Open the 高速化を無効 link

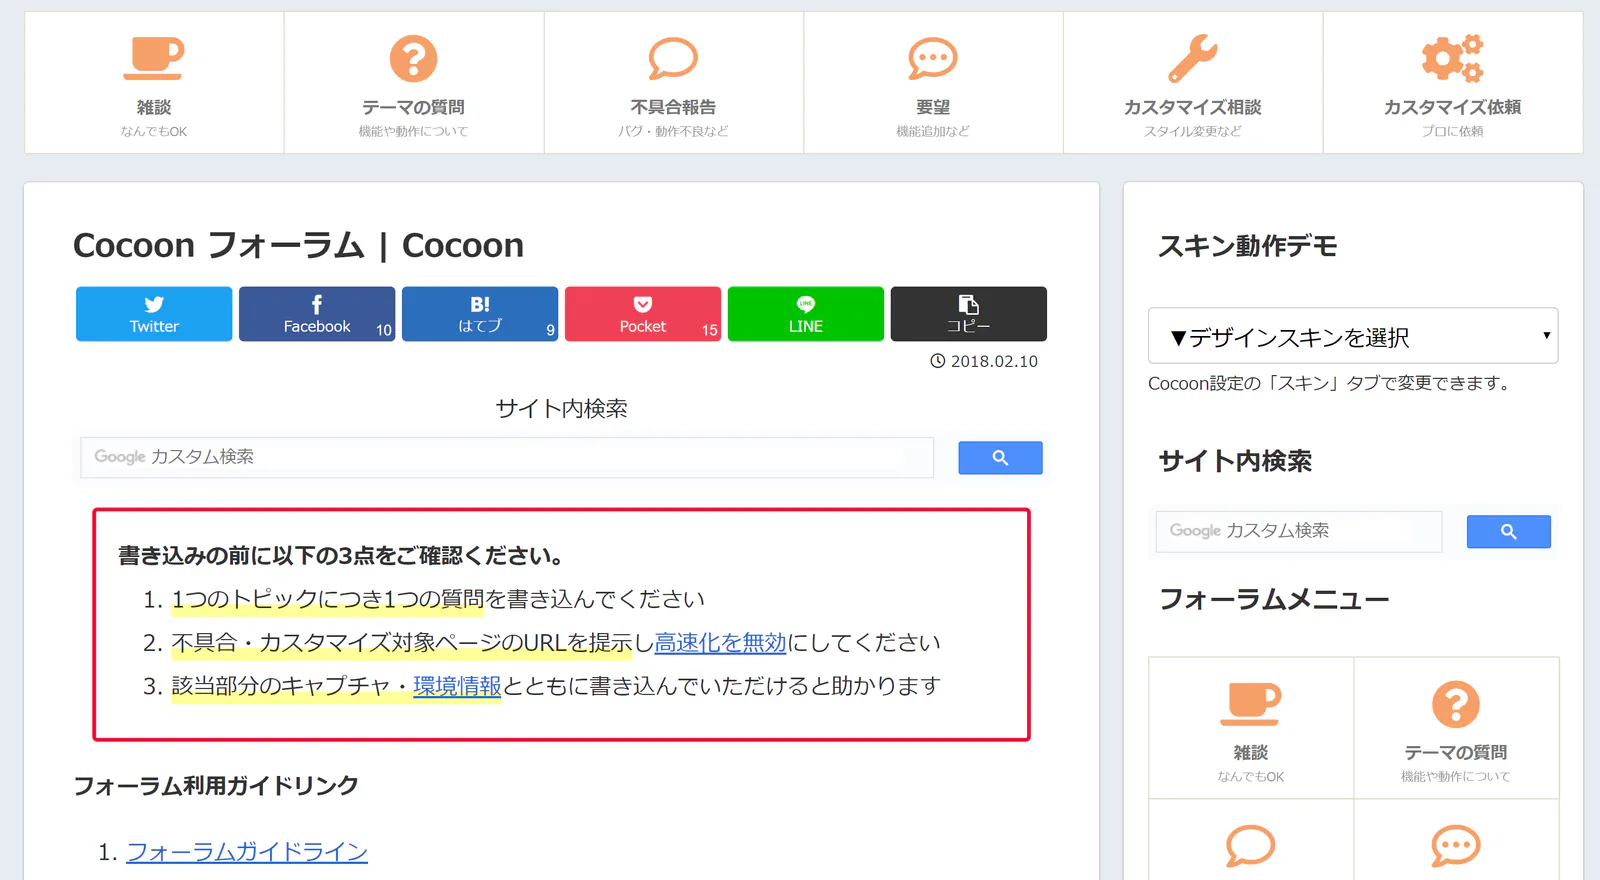coord(720,643)
